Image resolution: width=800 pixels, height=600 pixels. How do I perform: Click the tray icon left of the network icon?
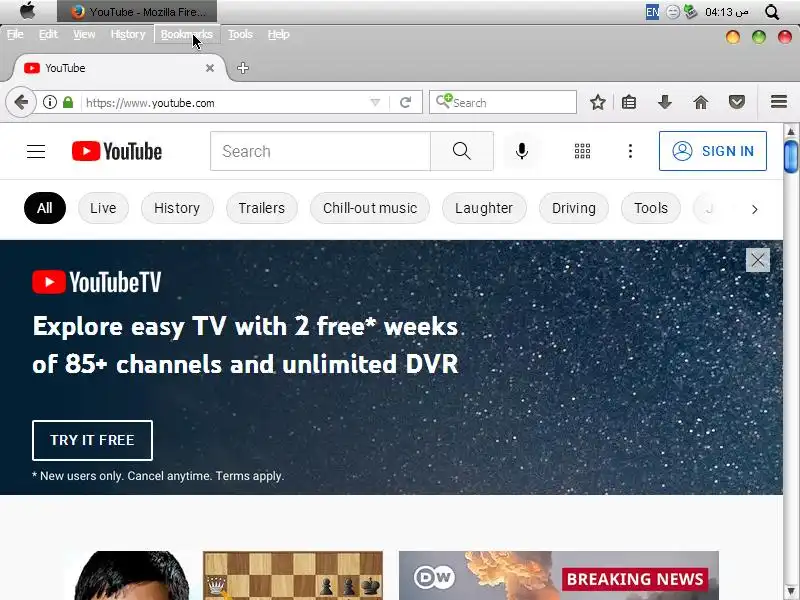pos(673,12)
